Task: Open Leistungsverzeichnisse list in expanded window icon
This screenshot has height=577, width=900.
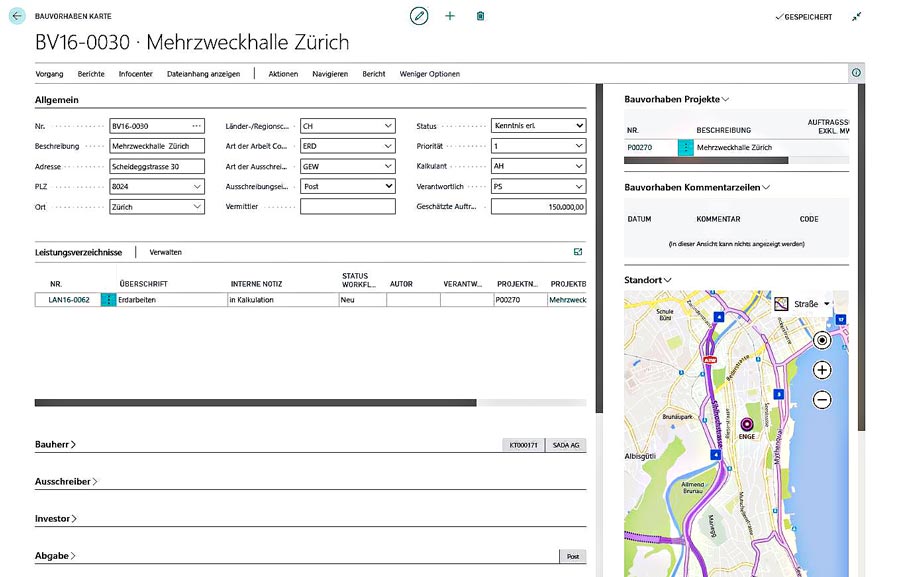Action: [578, 252]
